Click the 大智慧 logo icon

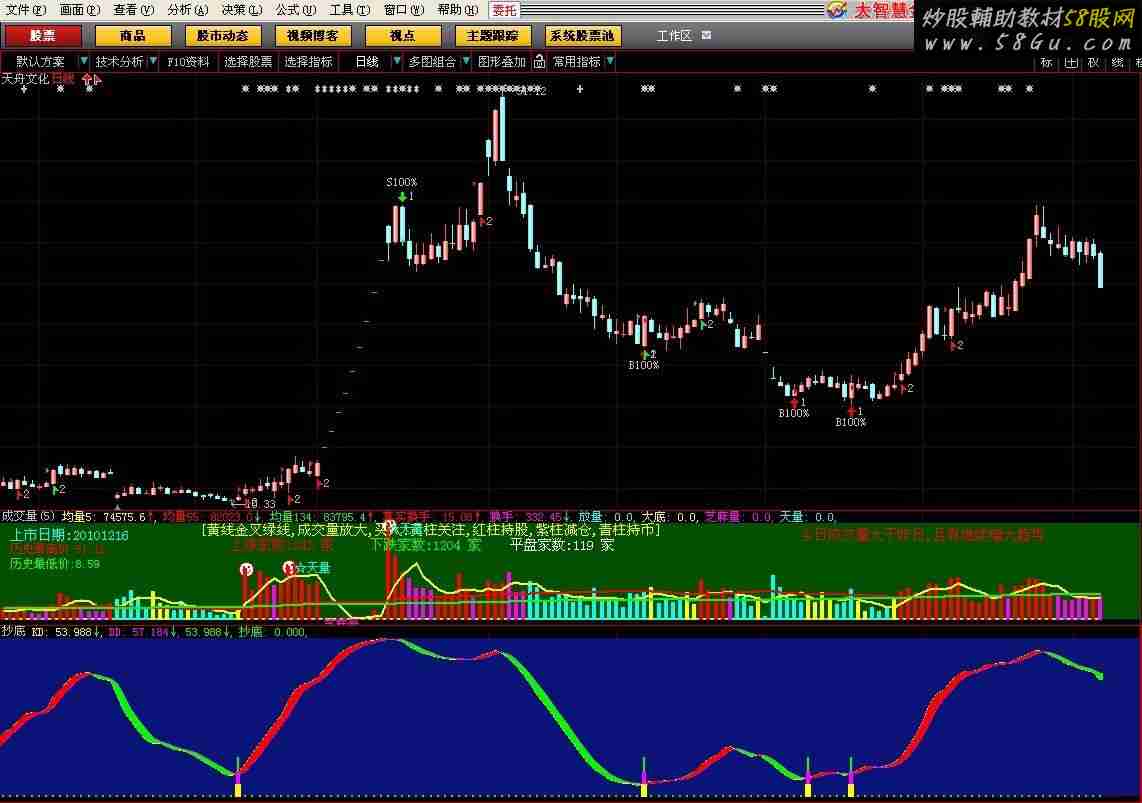[836, 10]
